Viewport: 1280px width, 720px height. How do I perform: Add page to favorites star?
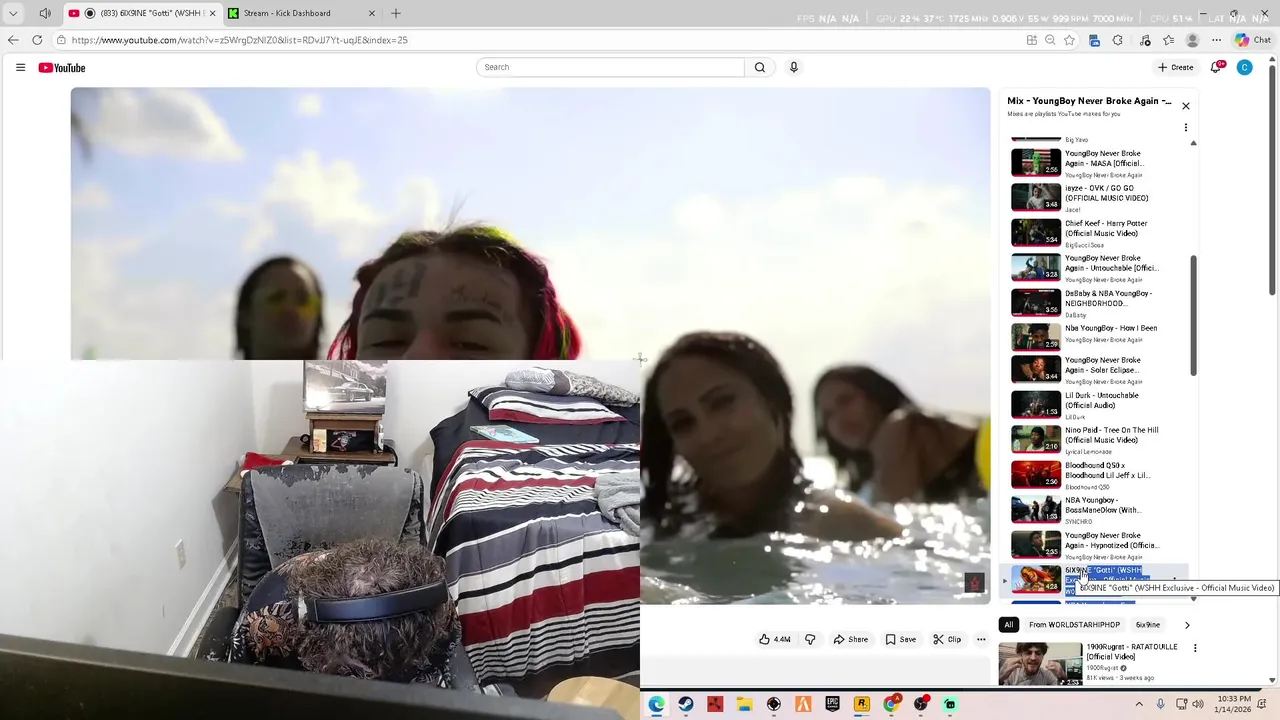(1069, 40)
